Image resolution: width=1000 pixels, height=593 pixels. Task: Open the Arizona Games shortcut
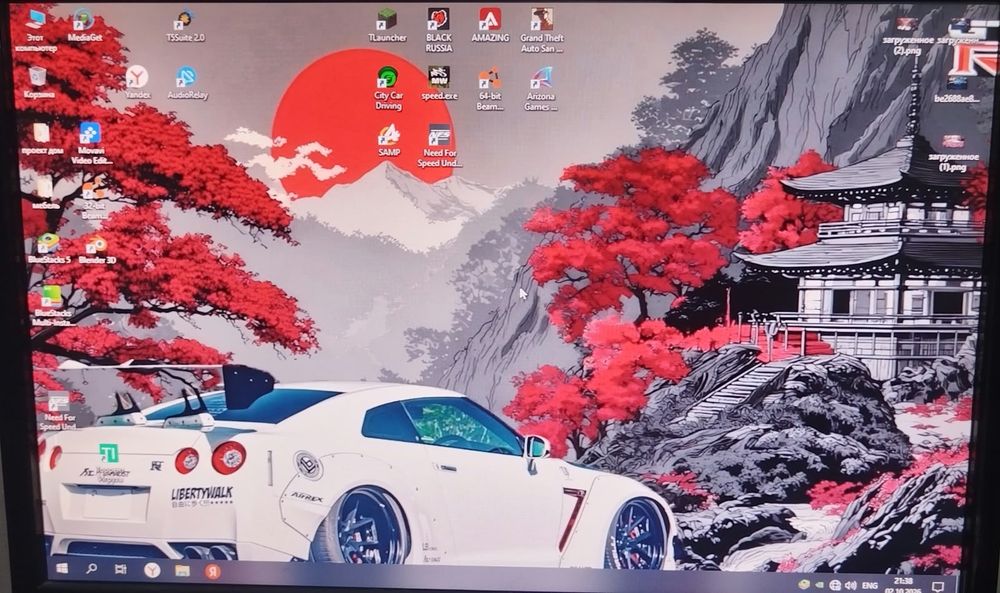(x=541, y=89)
